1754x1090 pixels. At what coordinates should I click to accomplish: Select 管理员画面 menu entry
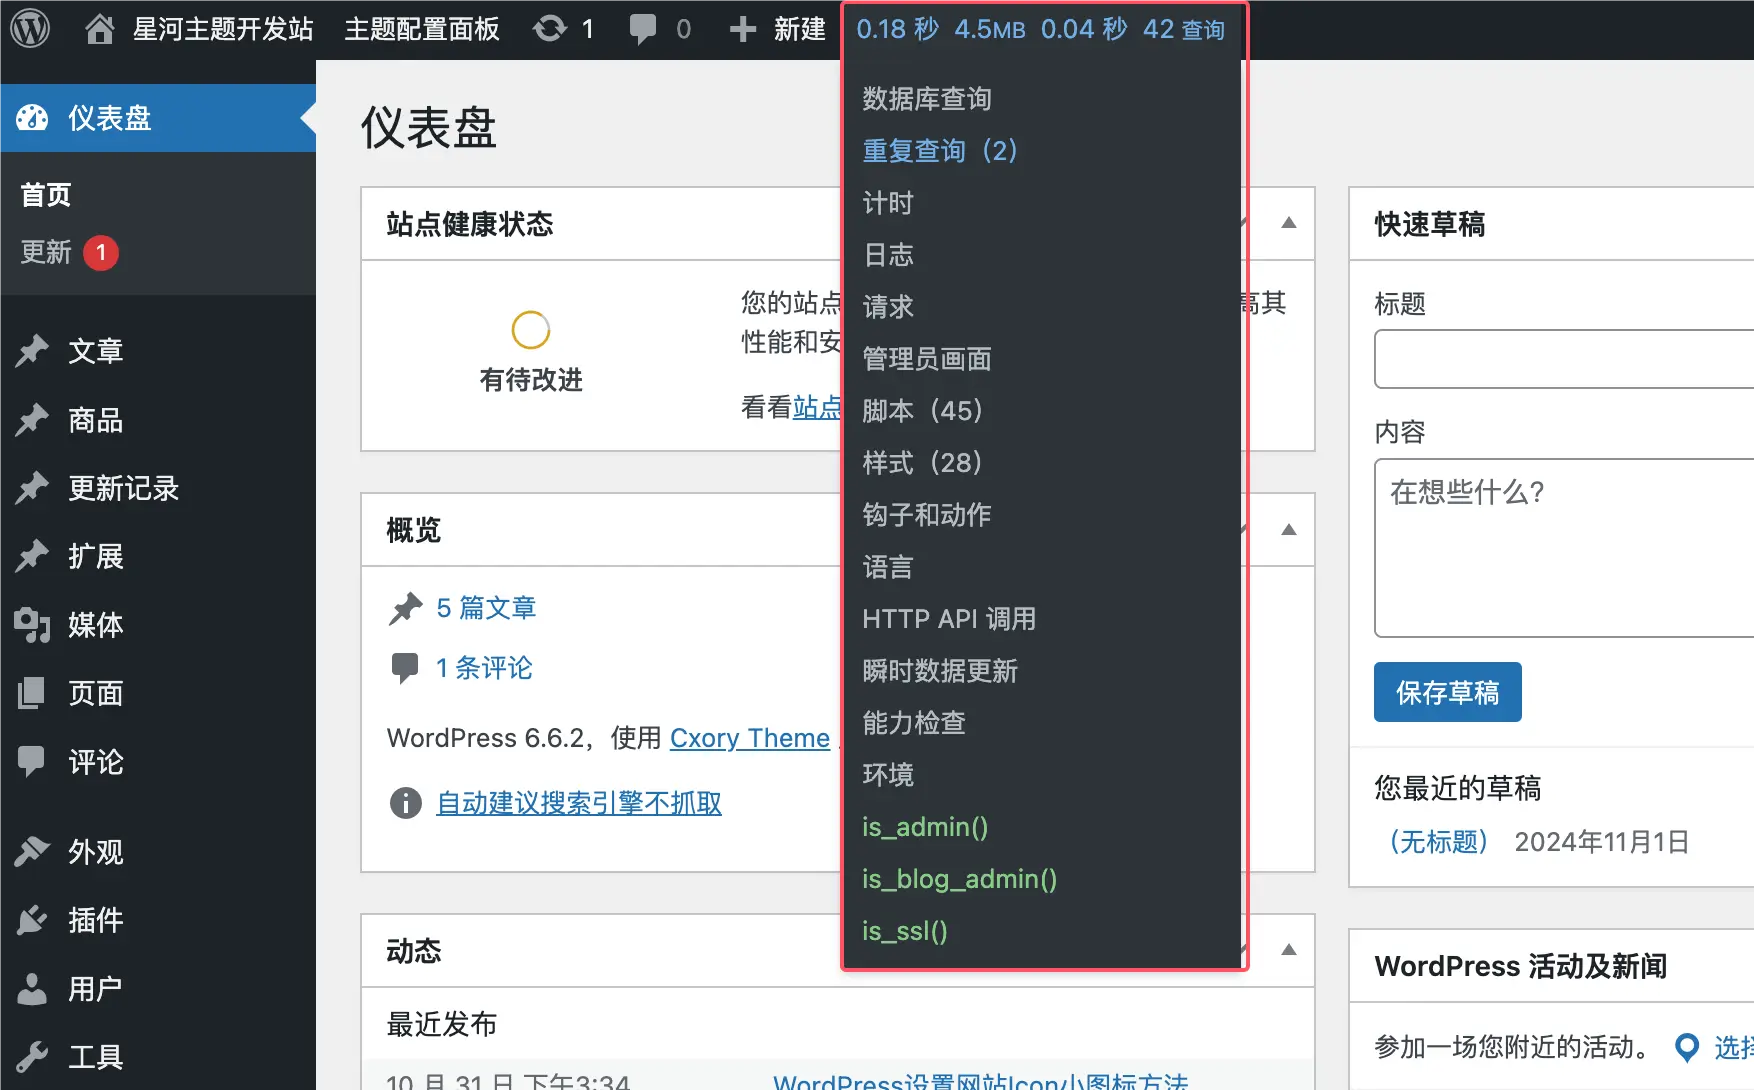coord(927,358)
